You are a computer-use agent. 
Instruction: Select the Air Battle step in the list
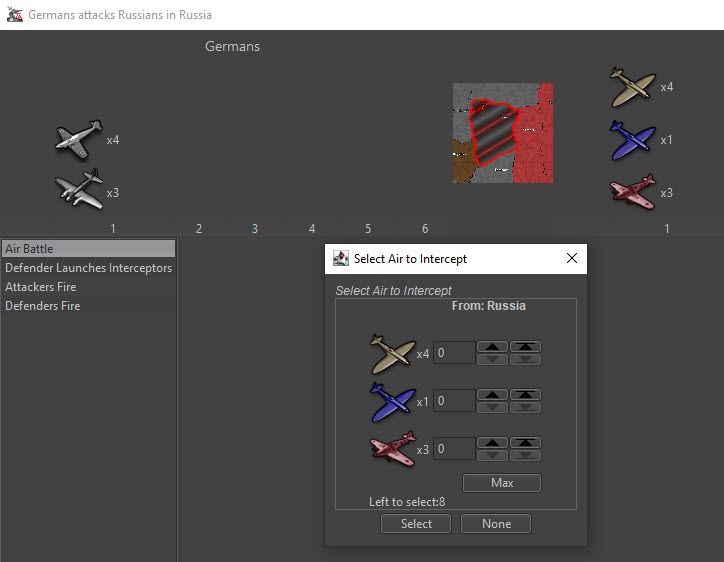click(88, 249)
